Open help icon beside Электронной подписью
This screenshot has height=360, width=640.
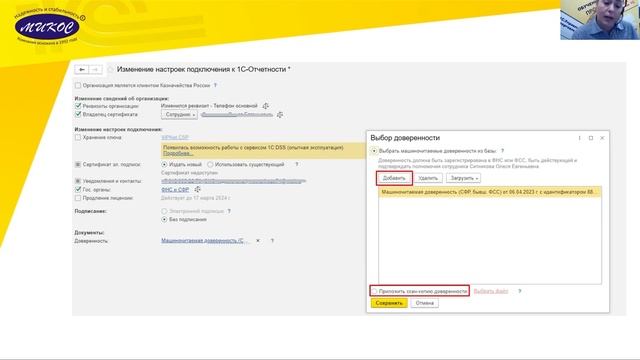tap(229, 211)
